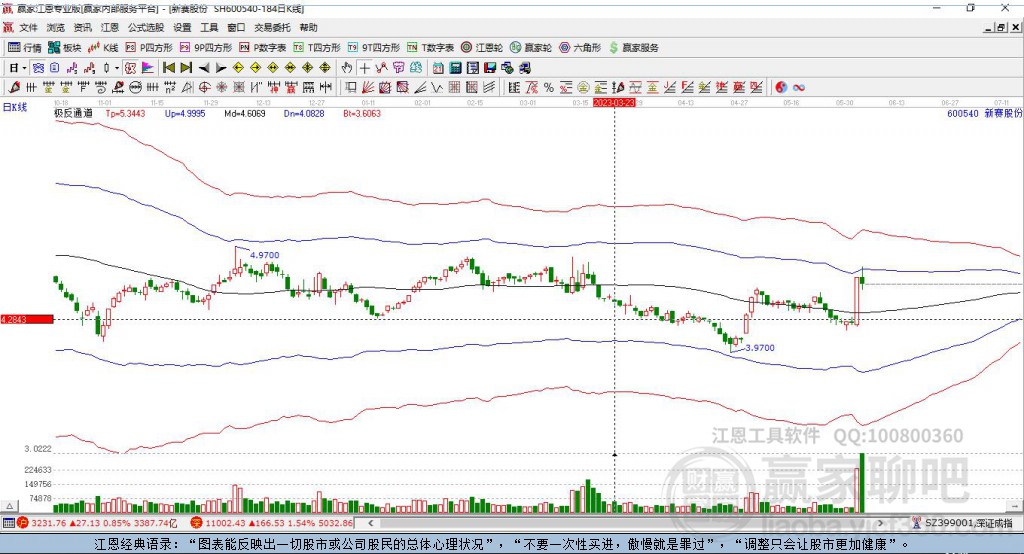Select the red fan lines tool
1024x554 pixels.
coord(368,87)
